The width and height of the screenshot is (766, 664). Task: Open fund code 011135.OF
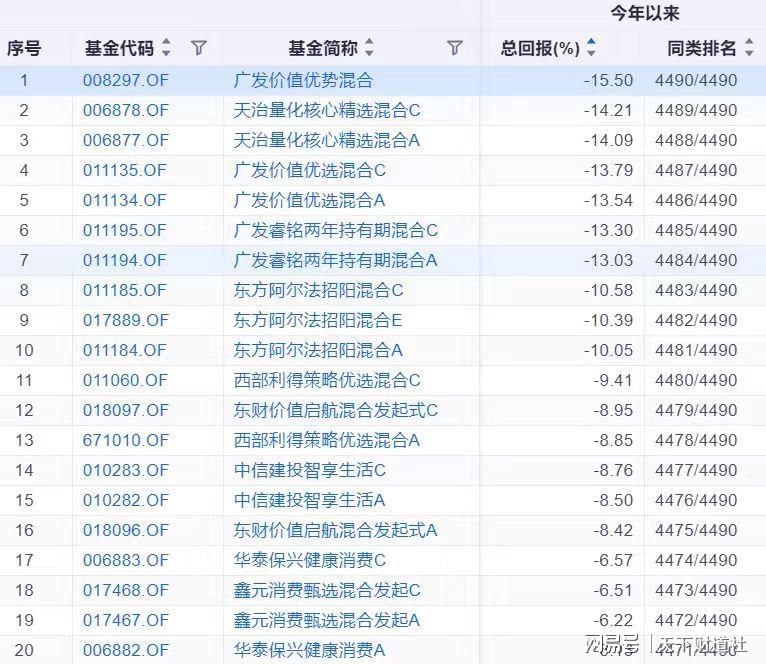point(125,171)
